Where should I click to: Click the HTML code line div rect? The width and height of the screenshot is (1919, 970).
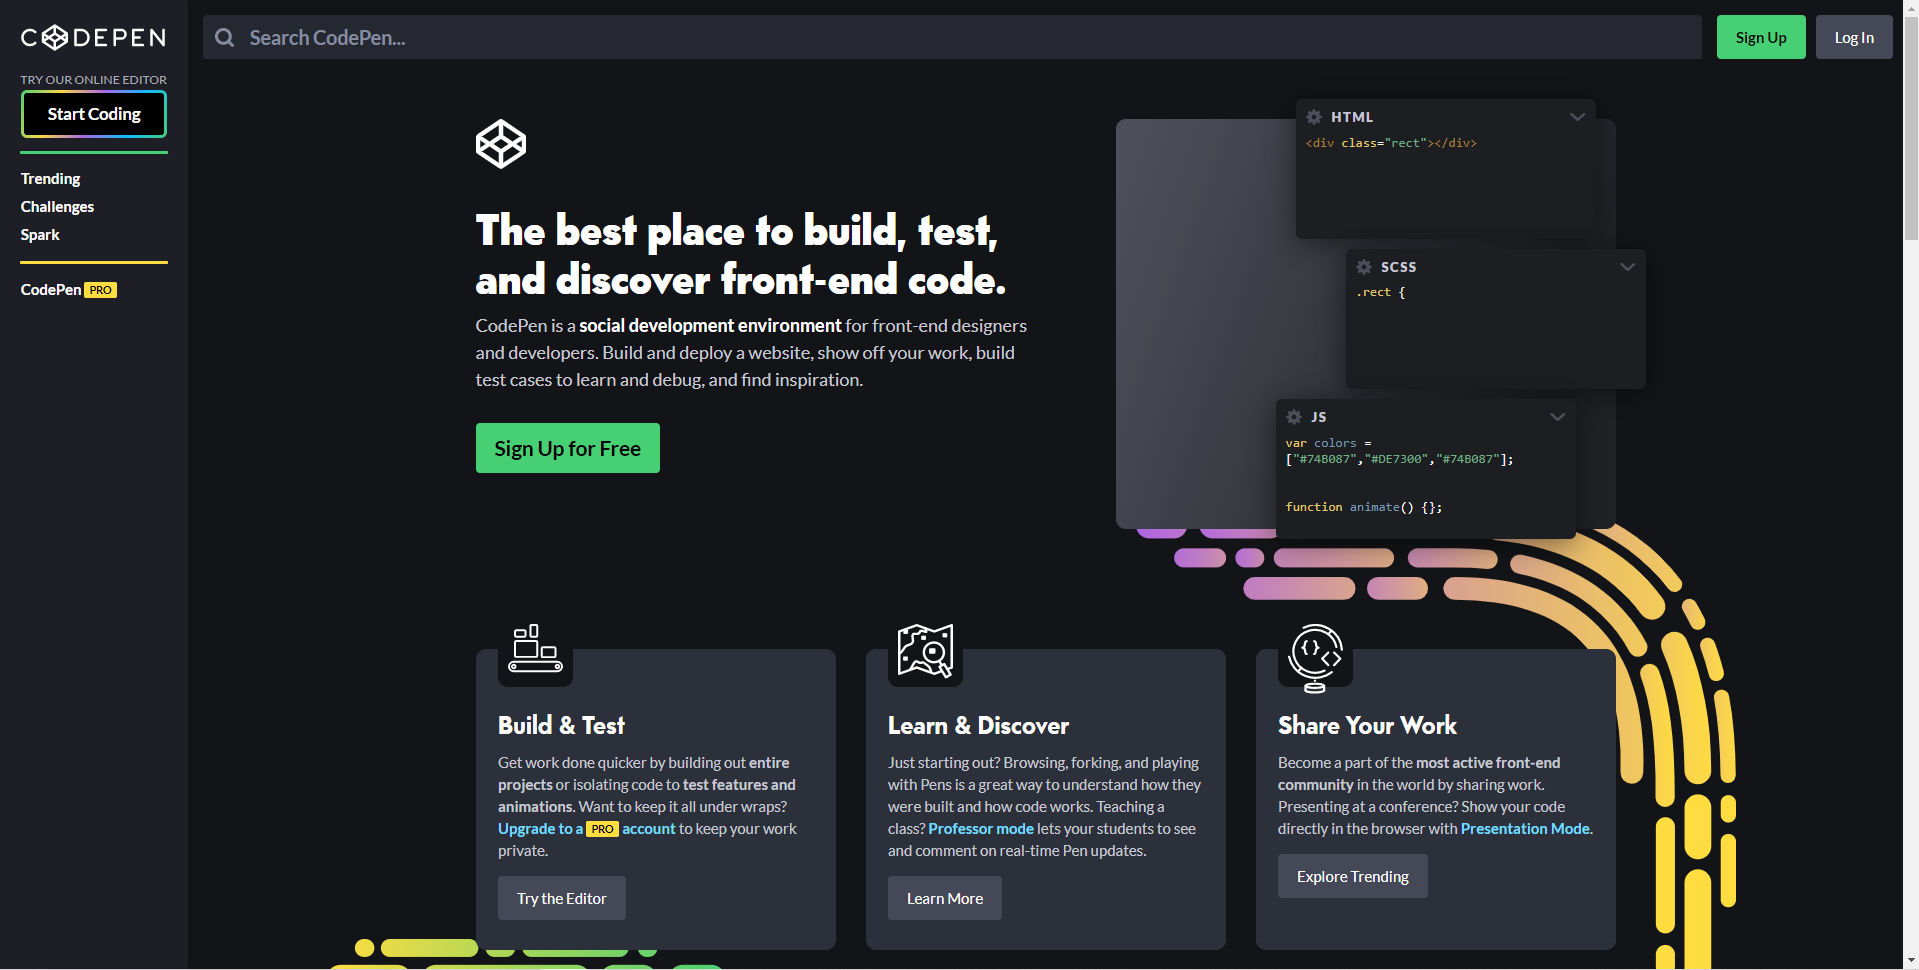coord(1391,143)
